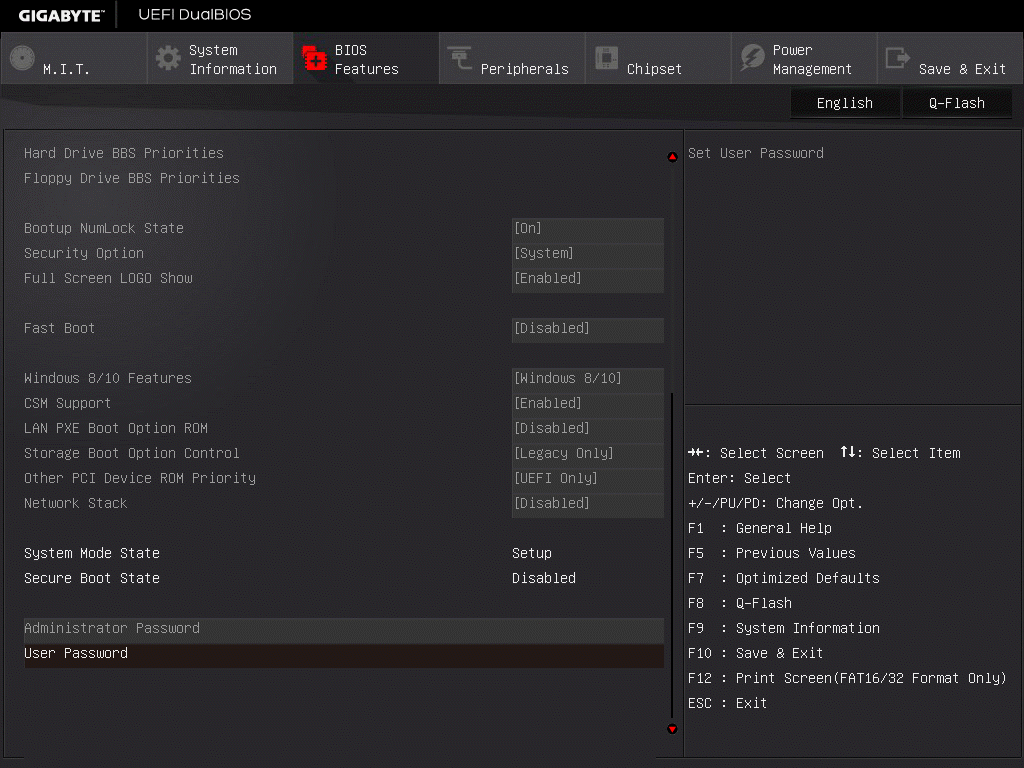Click the F9 System Information hint
Image resolution: width=1024 pixels, height=768 pixels.
(x=784, y=628)
